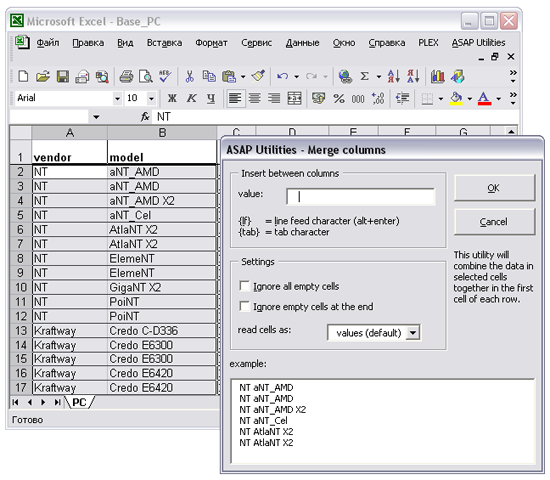Screen dimensions: 550x480
Task: Open undo history dropdown arrow
Action: (296, 76)
